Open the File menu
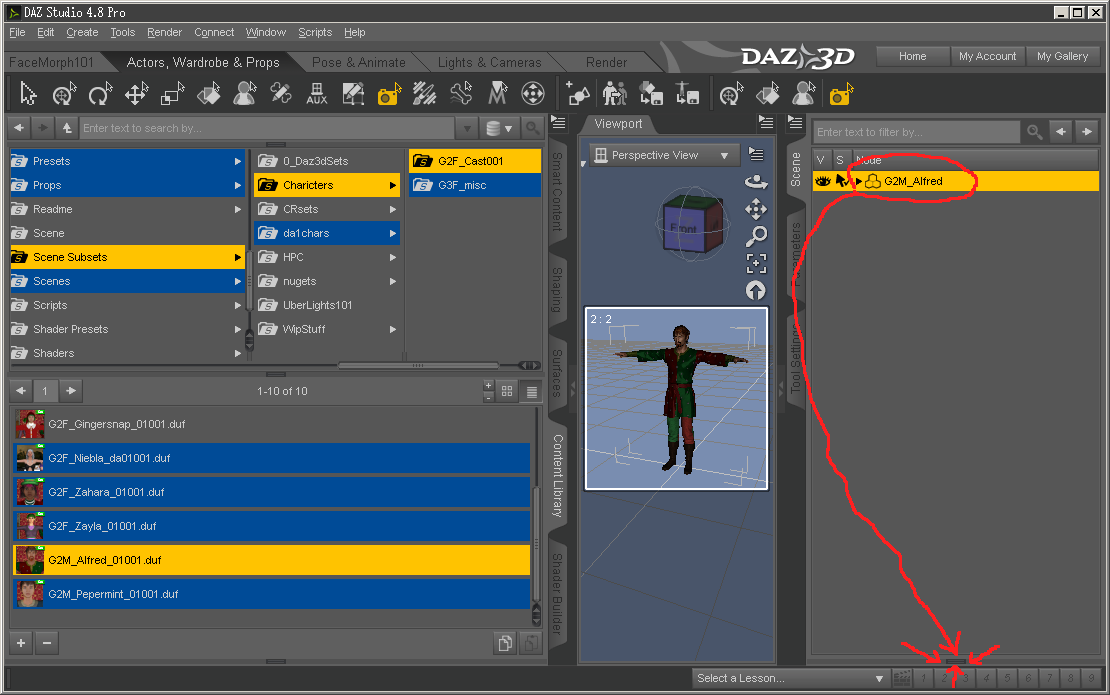This screenshot has width=1110, height=695. click(x=17, y=33)
